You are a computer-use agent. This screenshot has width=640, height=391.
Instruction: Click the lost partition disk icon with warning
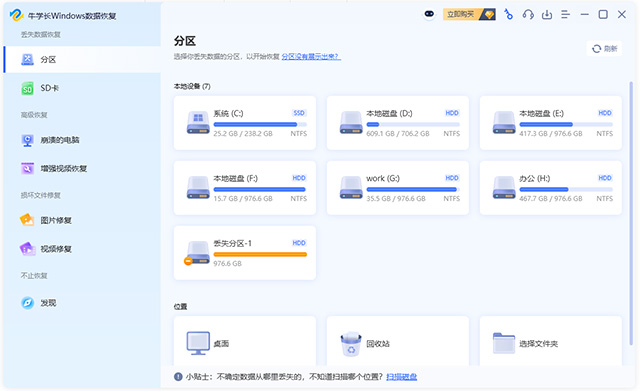pos(197,253)
